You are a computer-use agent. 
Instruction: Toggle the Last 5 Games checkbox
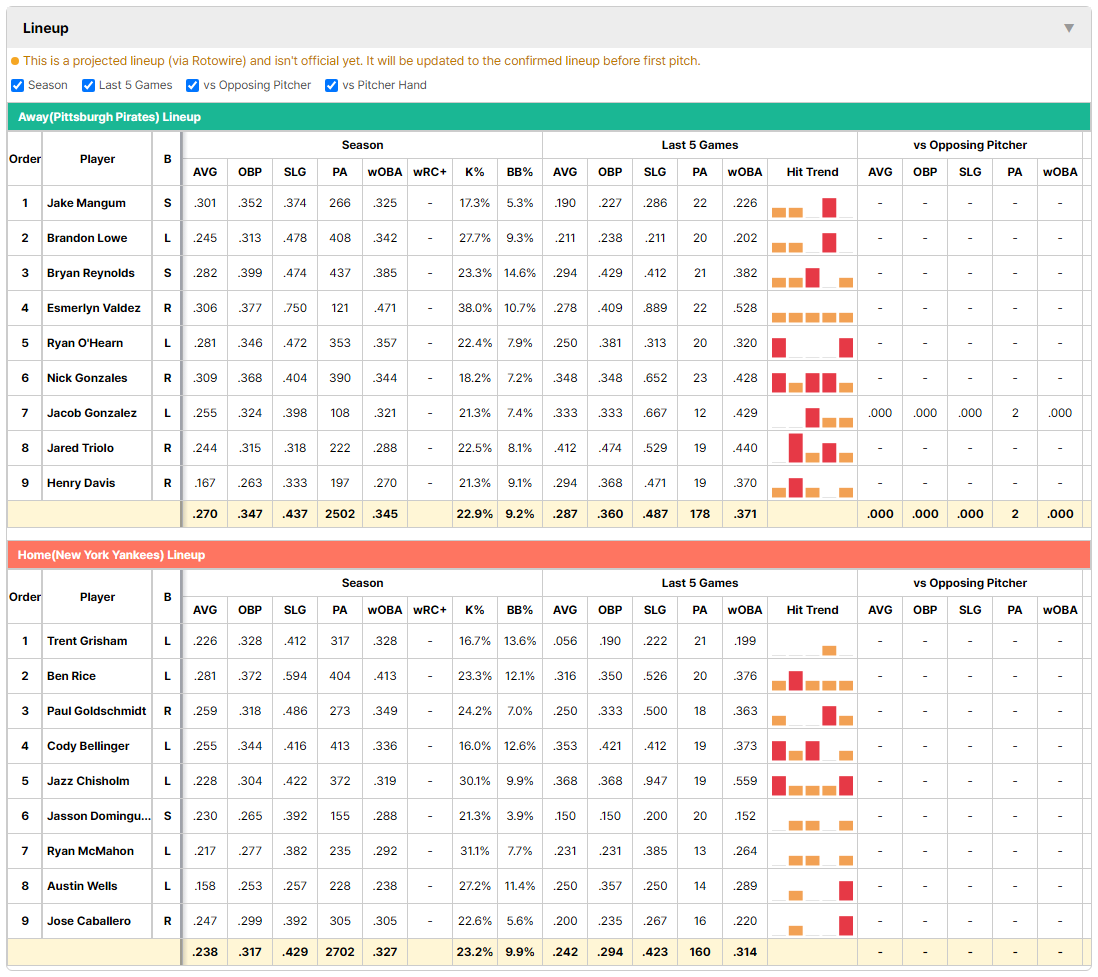tap(88, 85)
